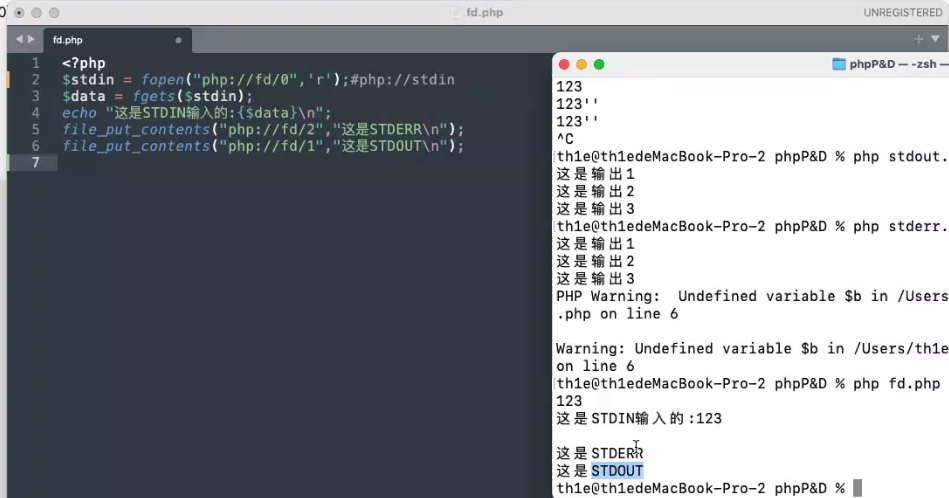Click line number 3 in gutter
This screenshot has height=498, width=949.
click(x=36, y=96)
